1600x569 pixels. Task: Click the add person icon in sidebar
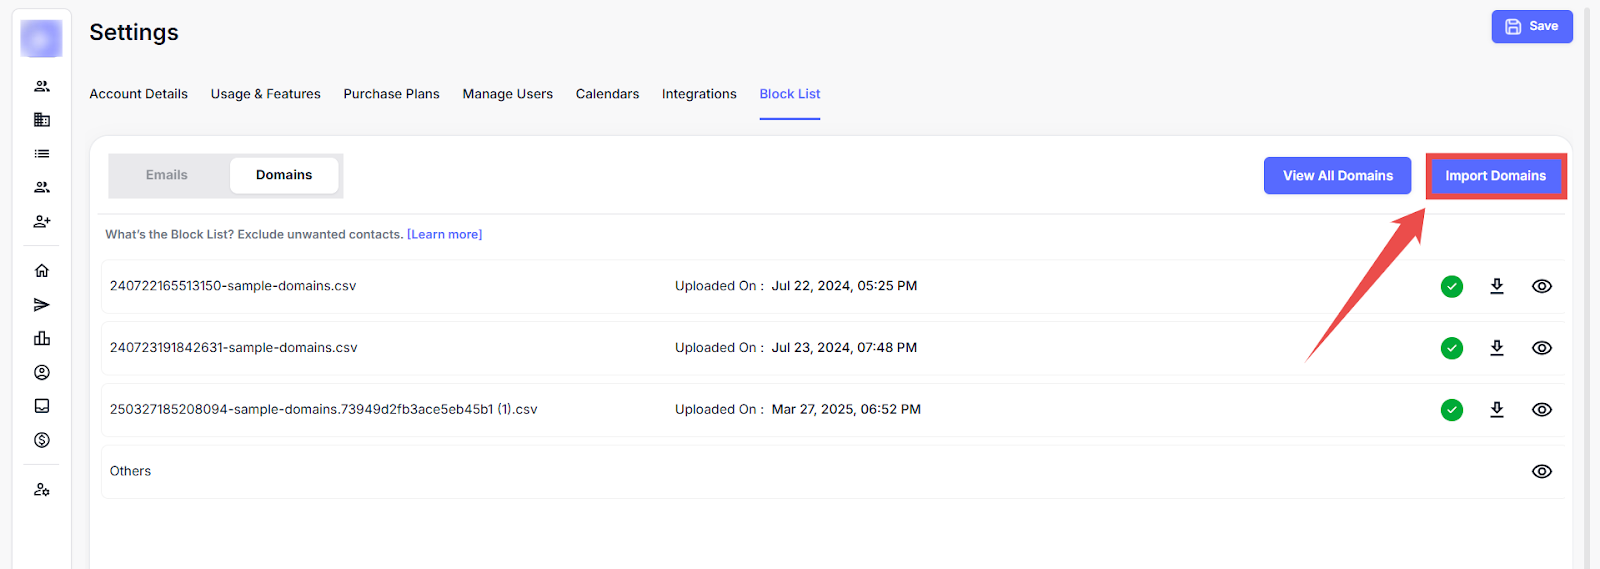pyautogui.click(x=42, y=221)
